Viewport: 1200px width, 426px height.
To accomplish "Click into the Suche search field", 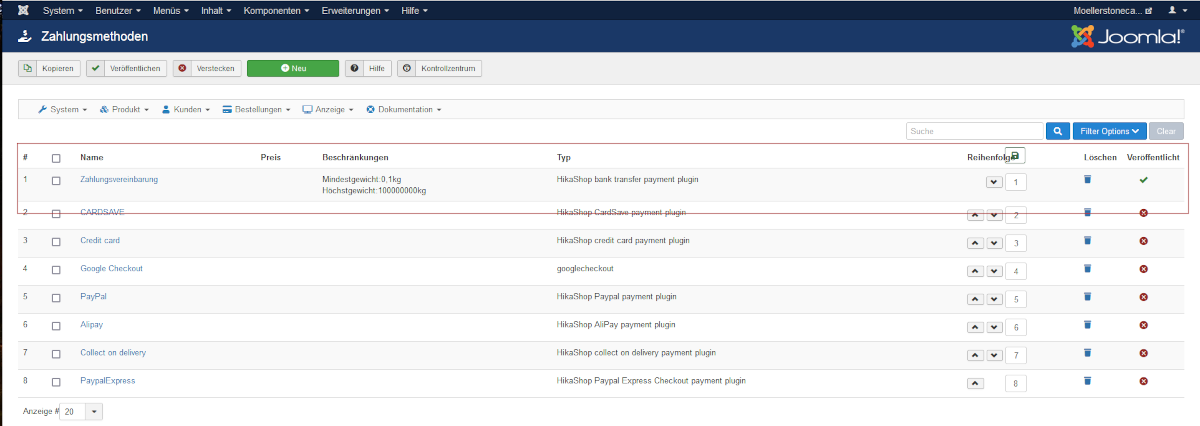I will [973, 131].
